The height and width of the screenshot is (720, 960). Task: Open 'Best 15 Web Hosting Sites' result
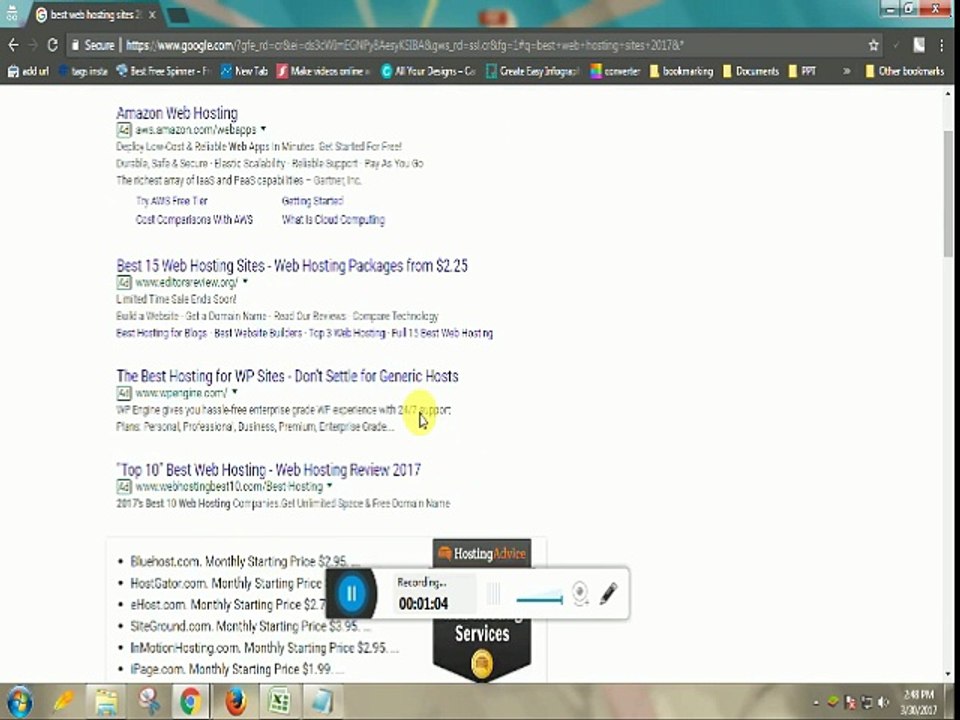[x=292, y=266]
